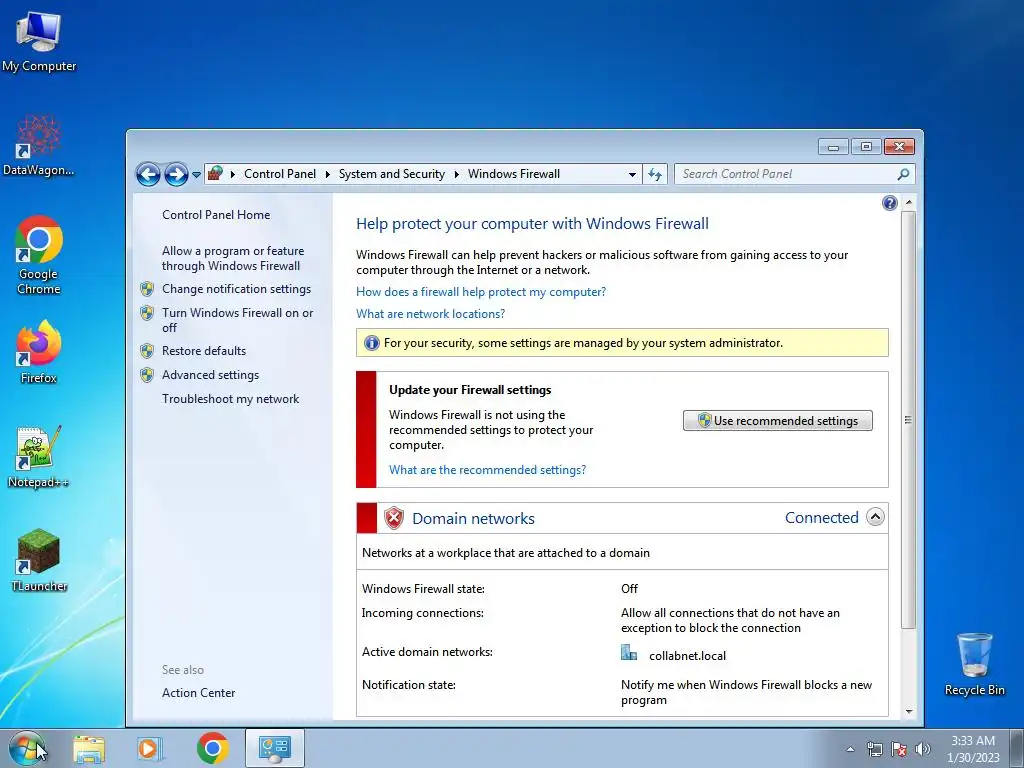Open How does a firewall help link
This screenshot has width=1024, height=768.
click(x=481, y=292)
